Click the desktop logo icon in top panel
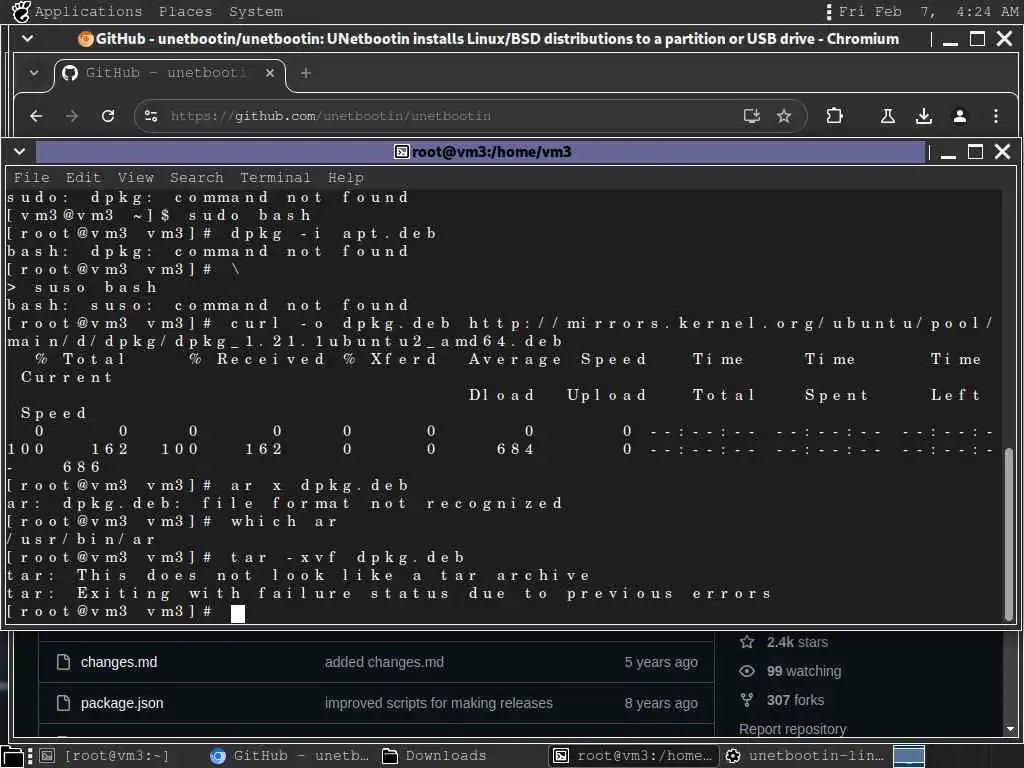 click(x=21, y=12)
